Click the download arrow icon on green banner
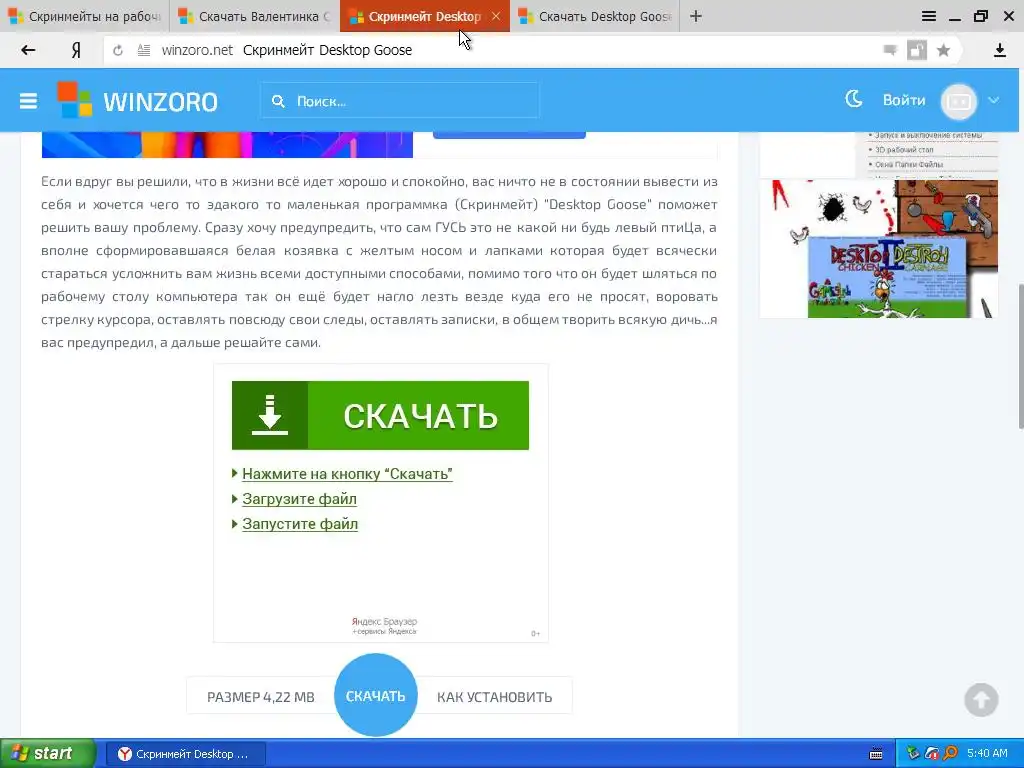Viewport: 1024px width, 768px height. 270,415
